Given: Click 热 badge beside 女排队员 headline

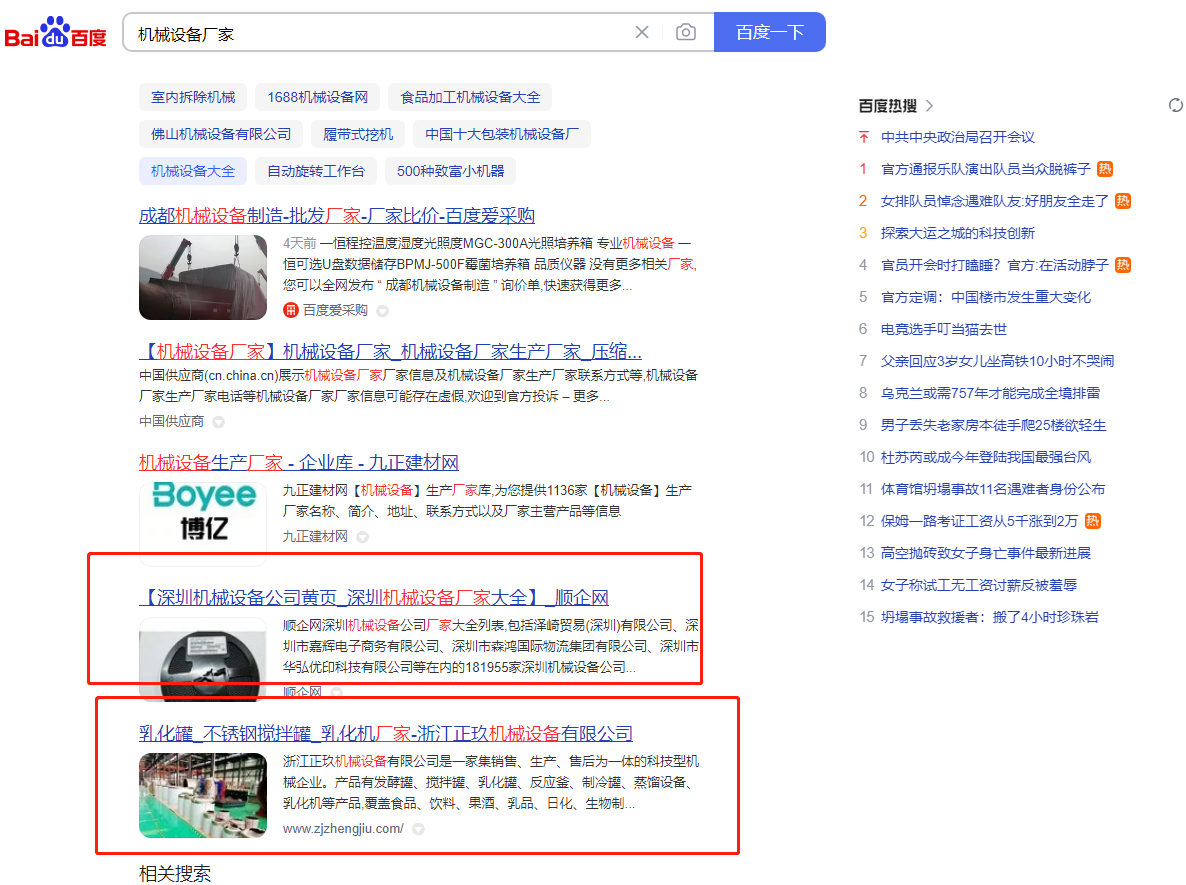Looking at the screenshot, I should [x=1123, y=201].
